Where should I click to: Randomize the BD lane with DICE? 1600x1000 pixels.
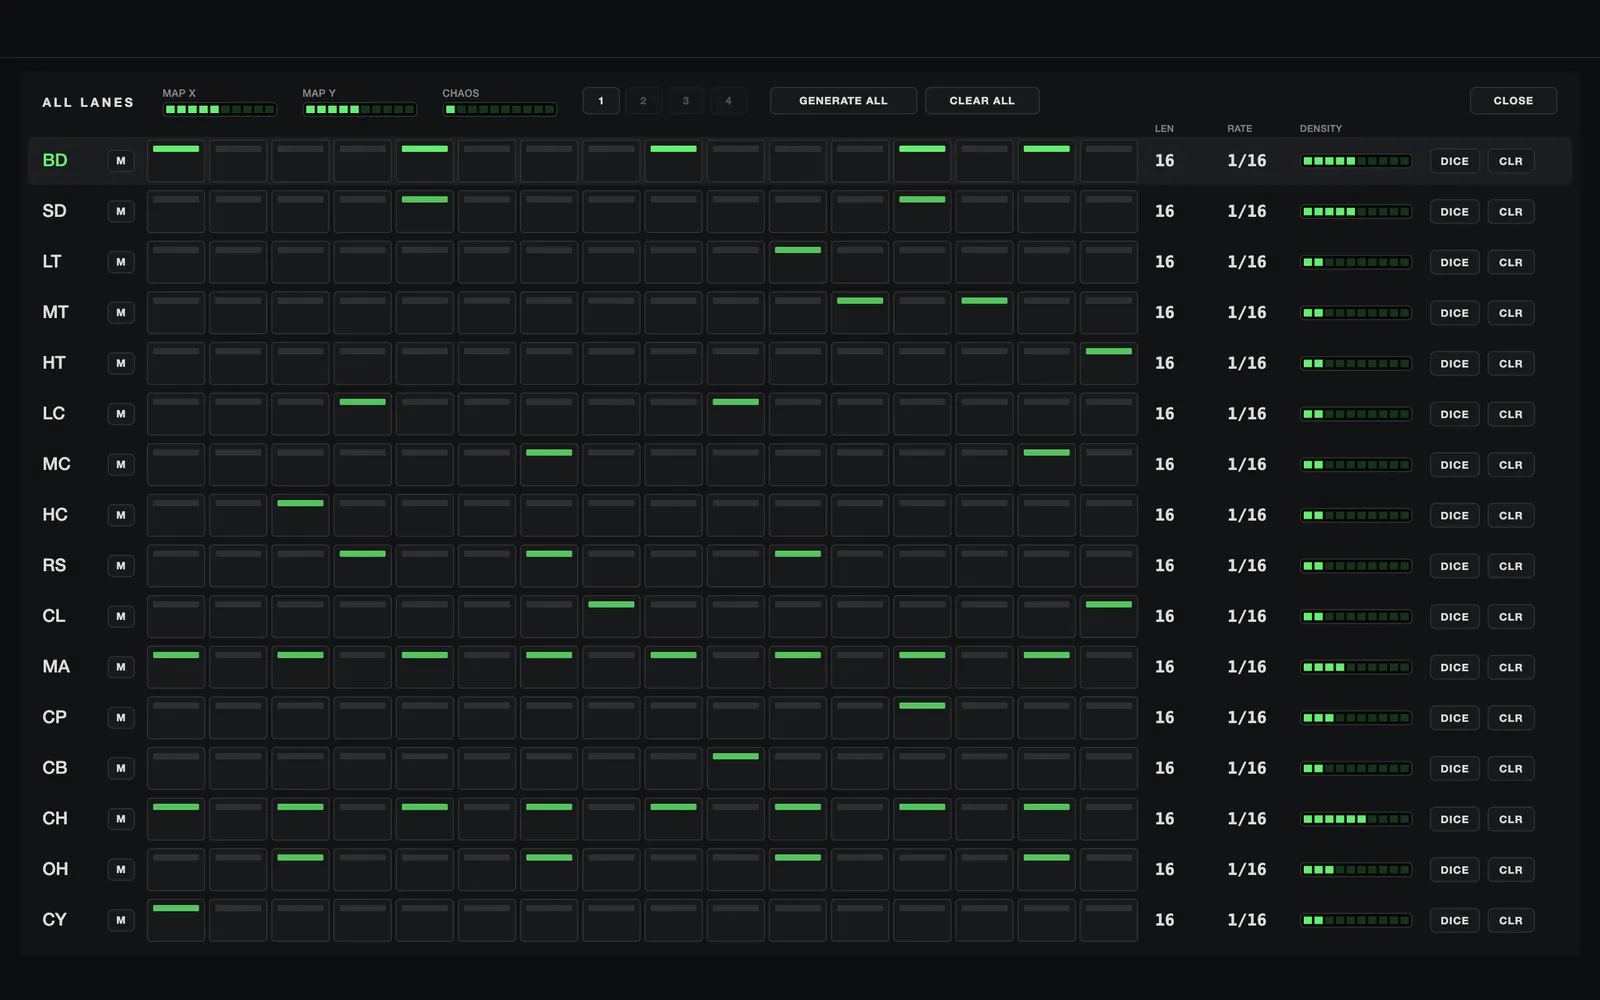coord(1455,161)
